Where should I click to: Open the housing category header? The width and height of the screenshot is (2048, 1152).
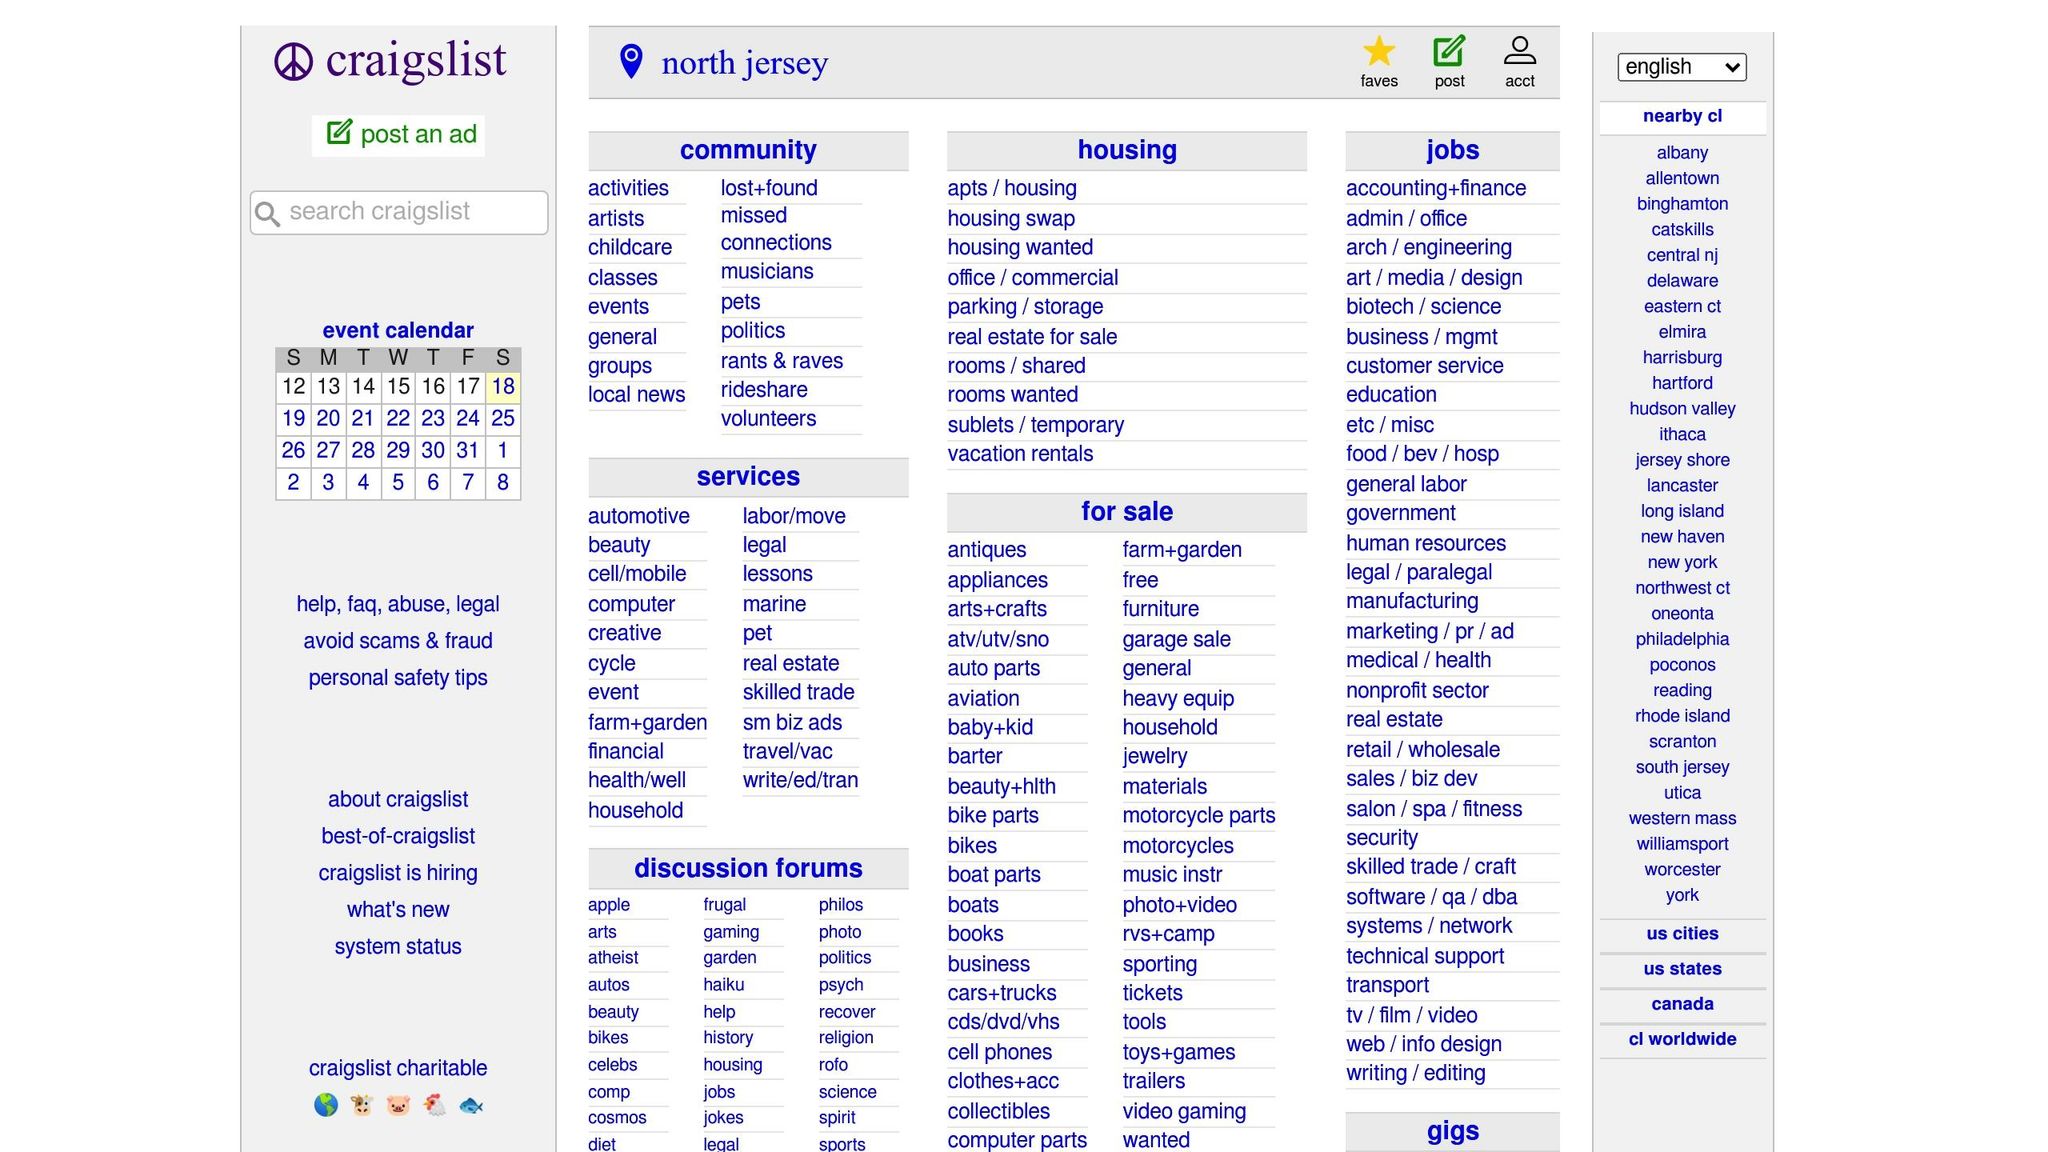coord(1126,150)
